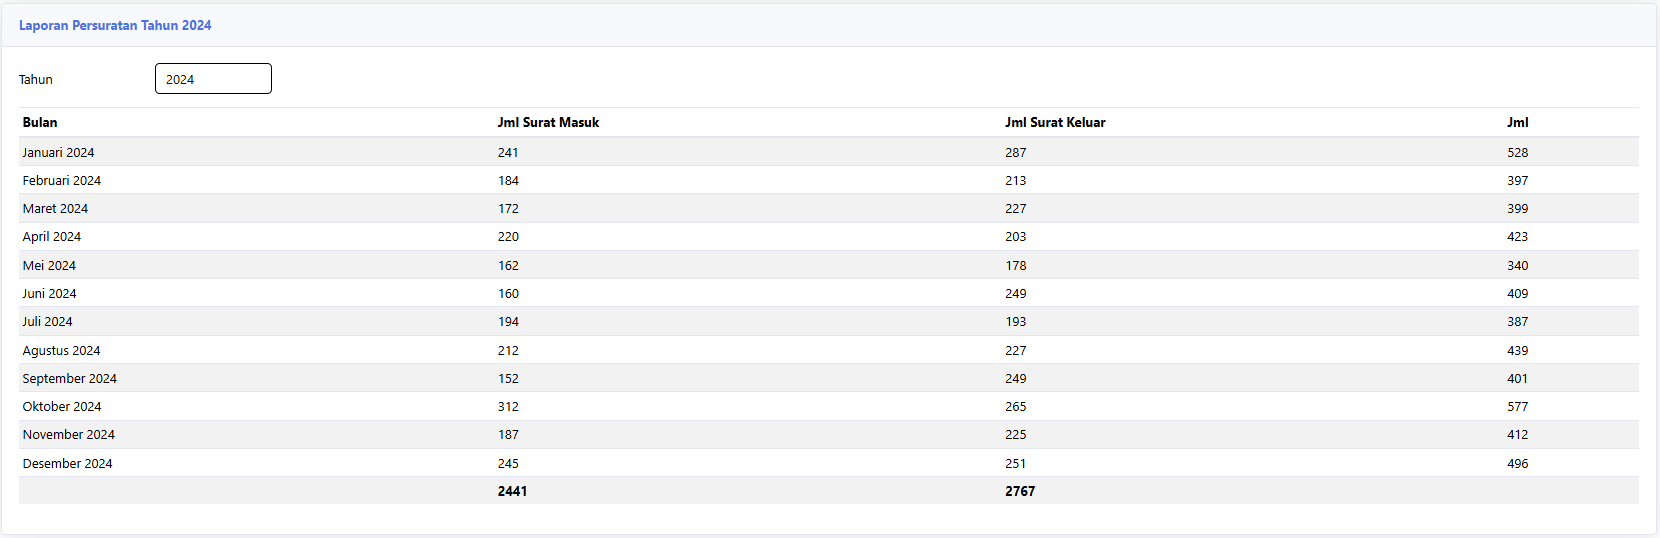This screenshot has width=1660, height=538.
Task: Select the Februari 2024 row label
Action: [62, 180]
